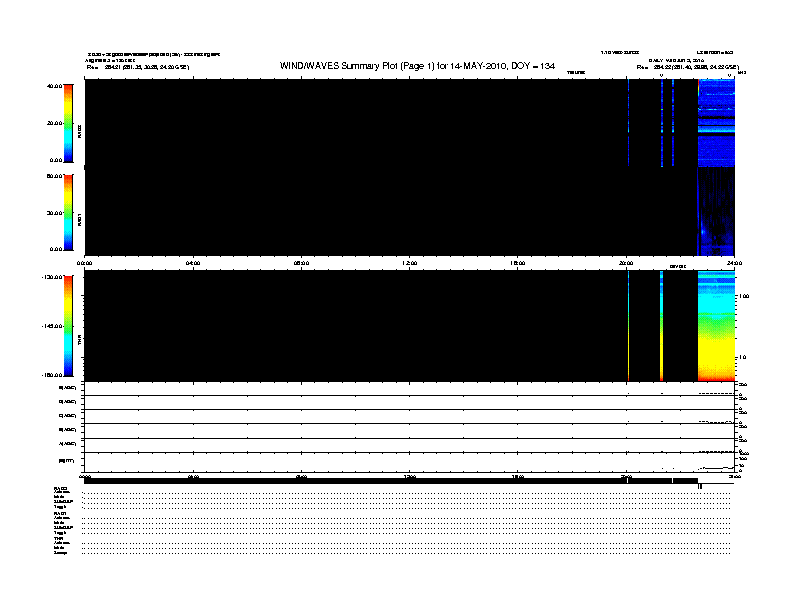Click the Re position text at upper left
The image size is (792, 612).
pyautogui.click(x=137, y=67)
